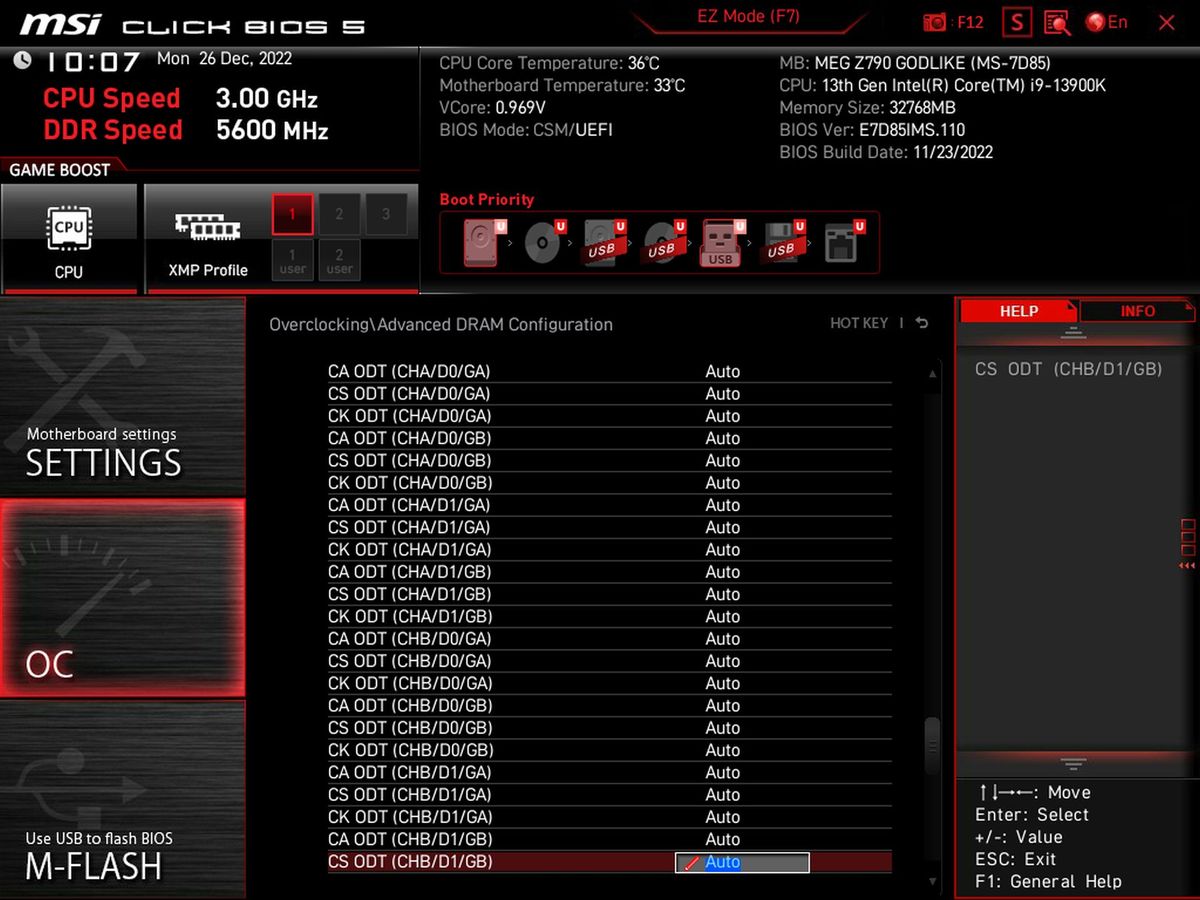Select the network boot device icon
This screenshot has width=1200, height=900.
[842, 242]
